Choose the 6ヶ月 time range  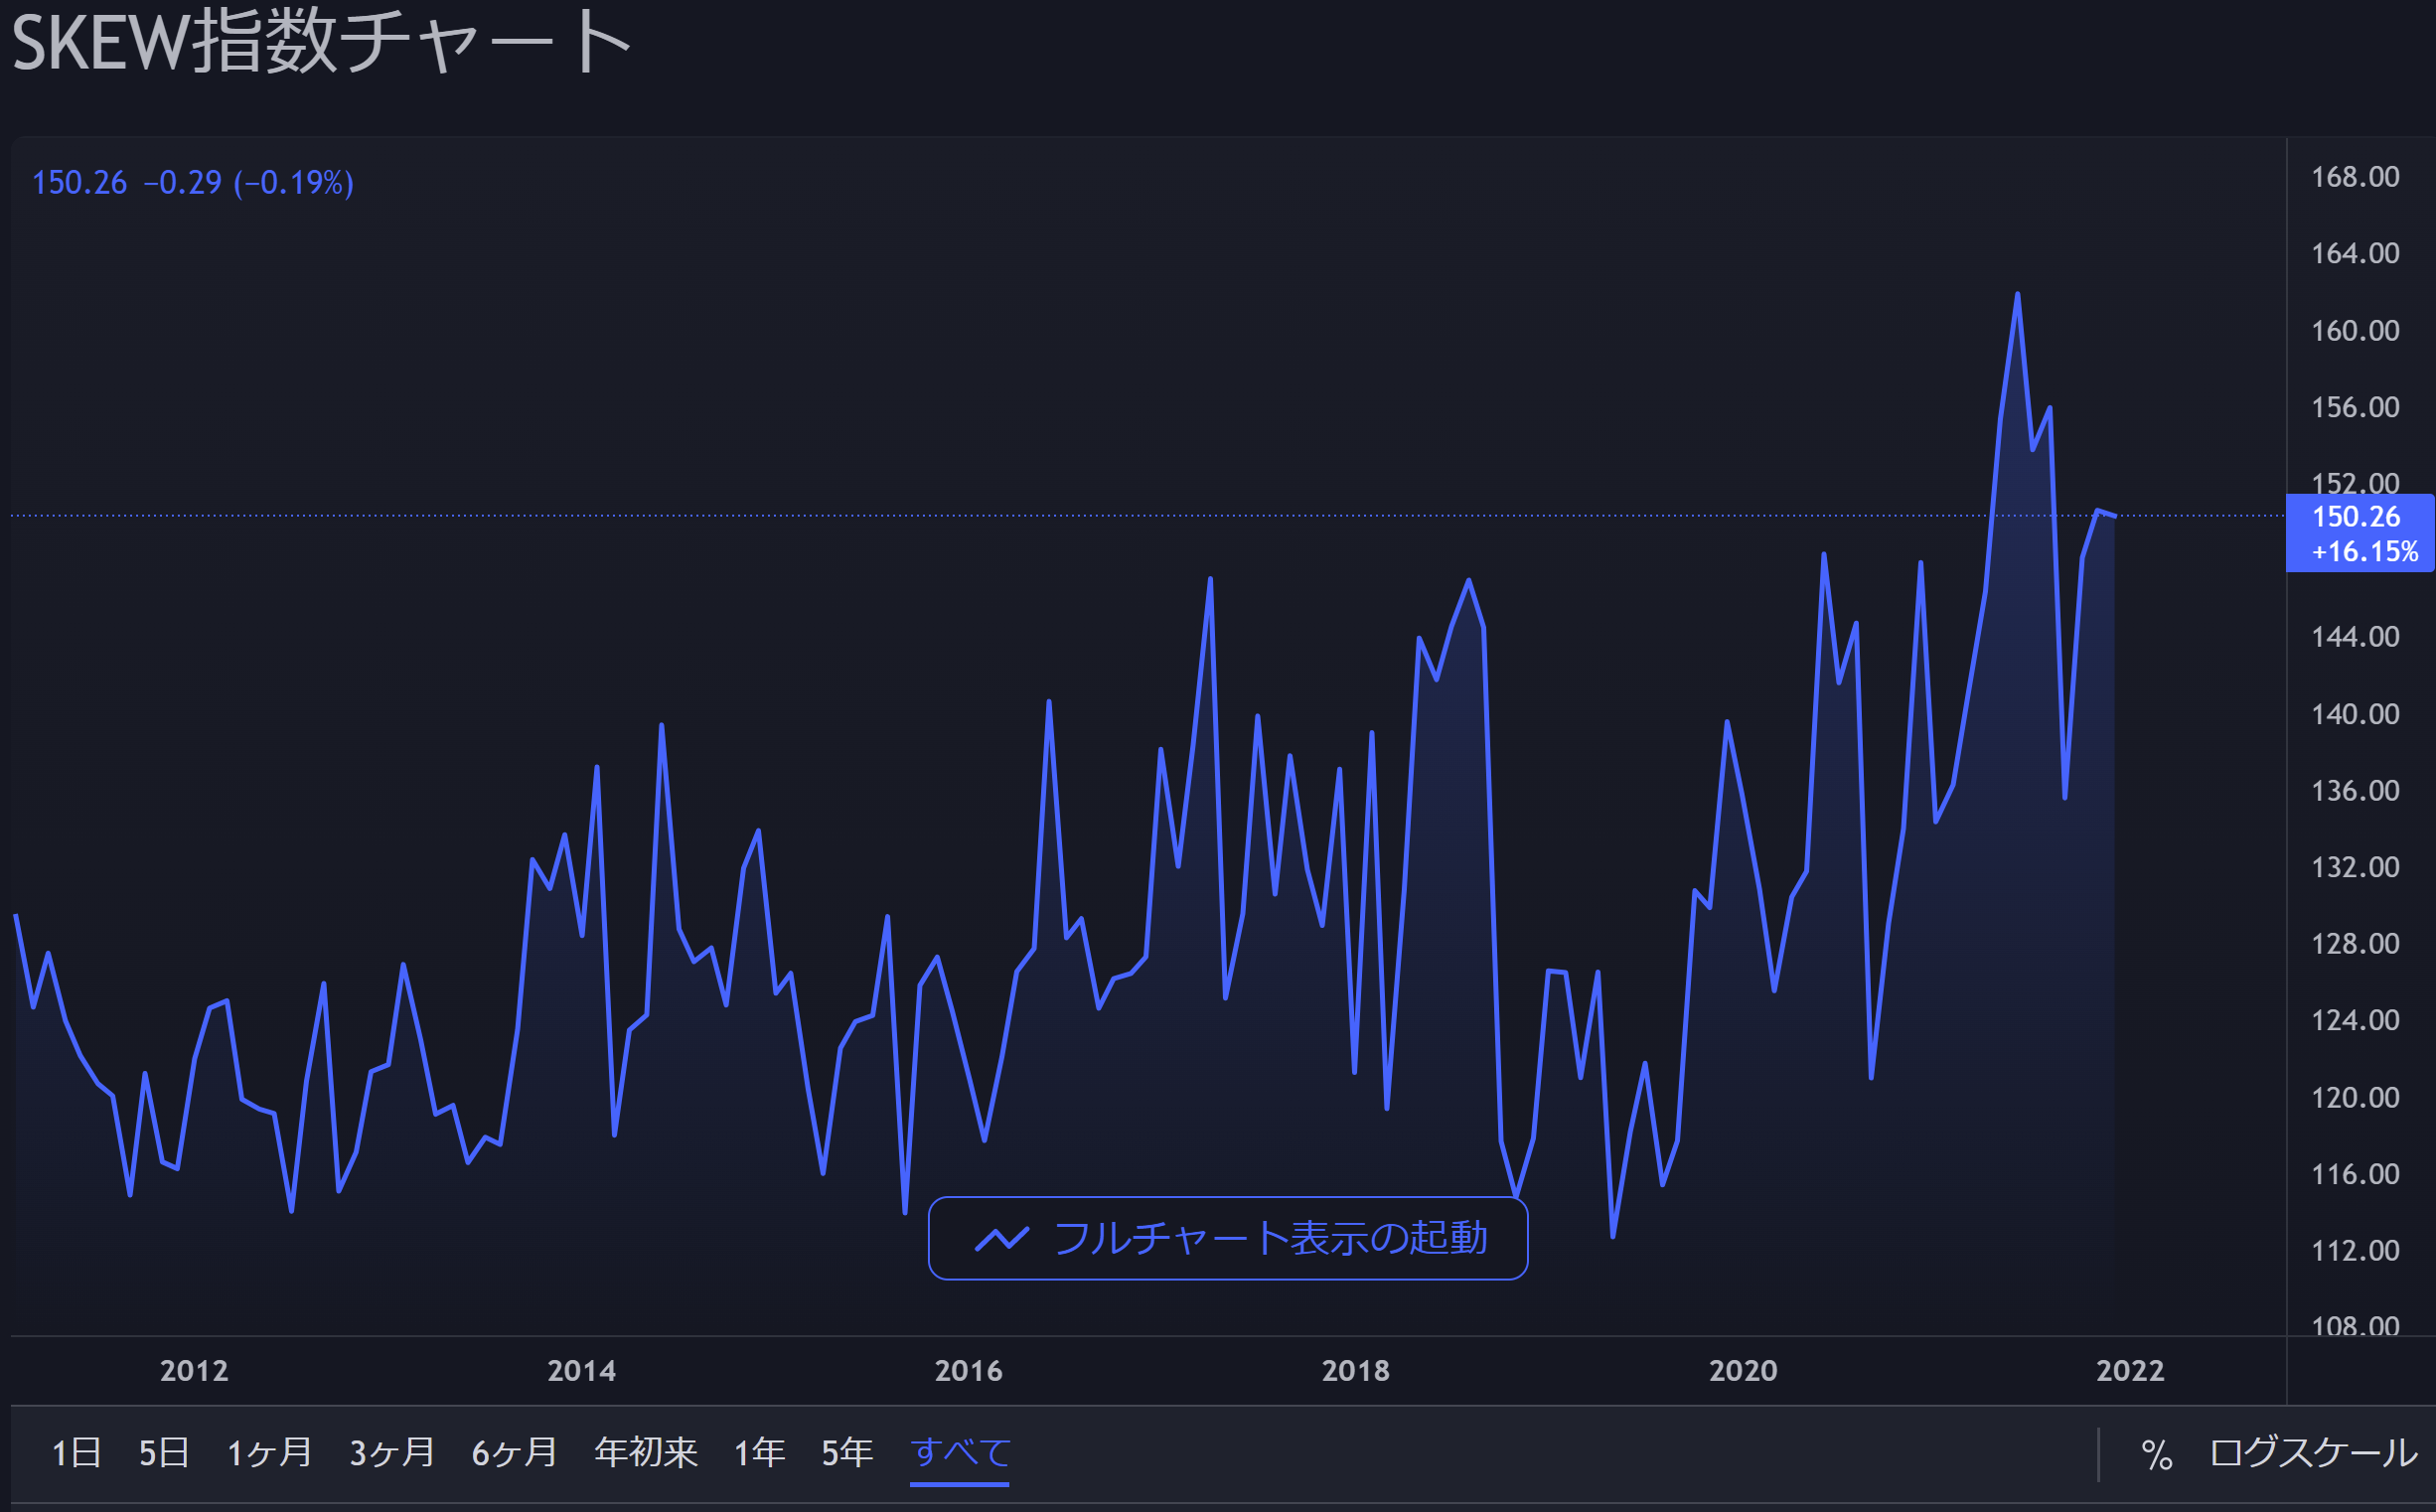tap(514, 1452)
